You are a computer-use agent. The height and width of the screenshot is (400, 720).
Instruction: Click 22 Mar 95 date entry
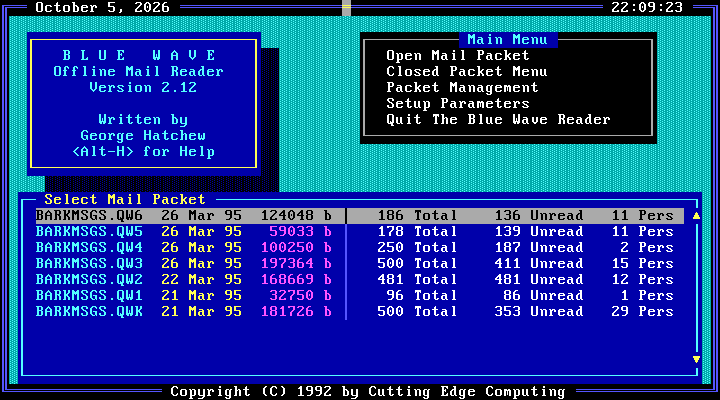coord(202,280)
